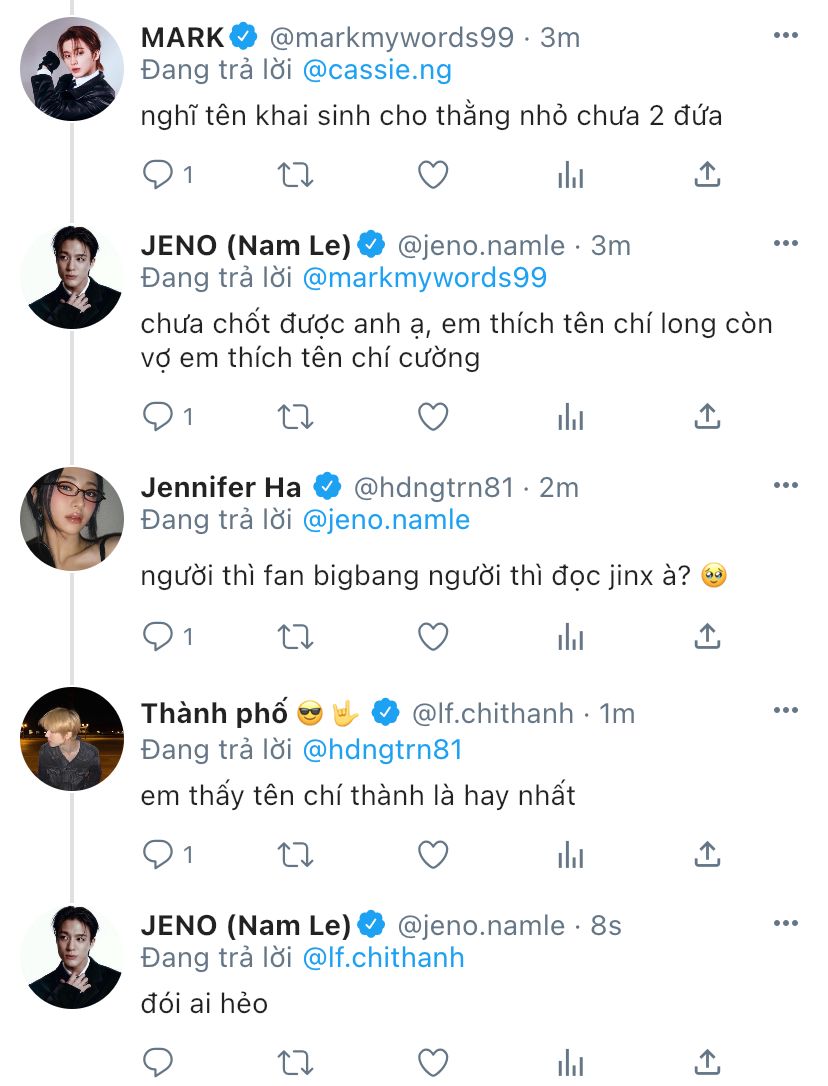Open the @markmywords99 reply mention link
828x1086 pixels.
(424, 277)
